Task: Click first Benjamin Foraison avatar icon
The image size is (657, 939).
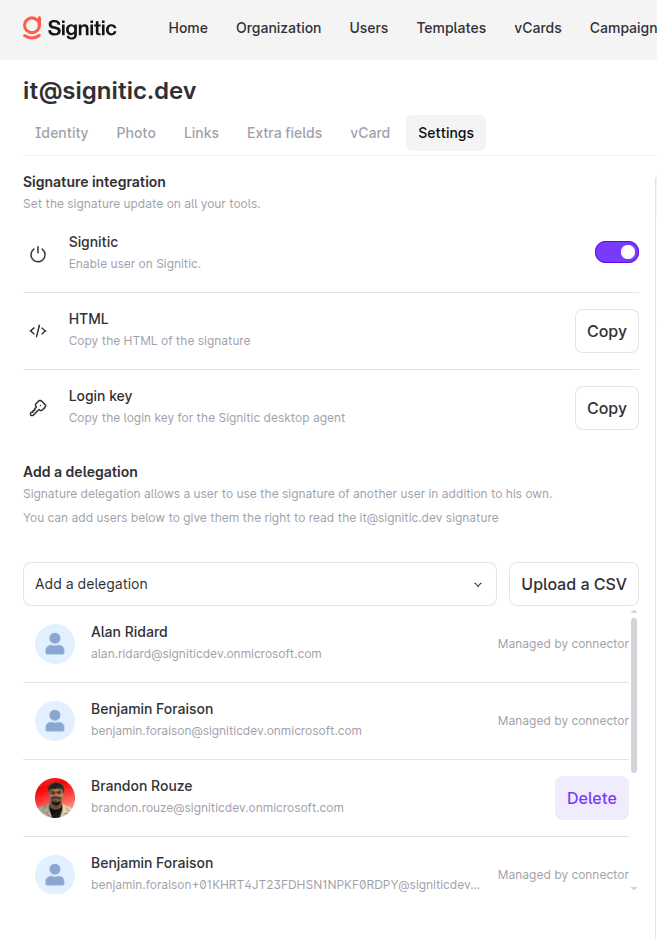Action: point(55,721)
